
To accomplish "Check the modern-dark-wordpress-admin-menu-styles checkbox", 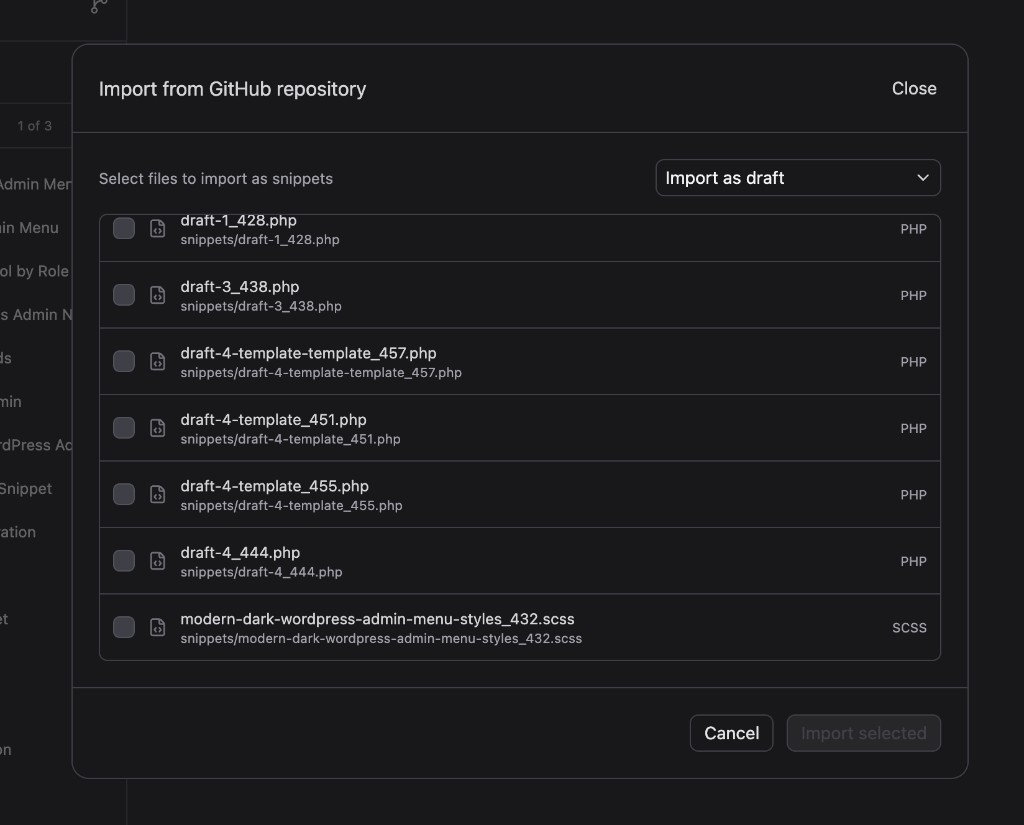I will click(123, 627).
